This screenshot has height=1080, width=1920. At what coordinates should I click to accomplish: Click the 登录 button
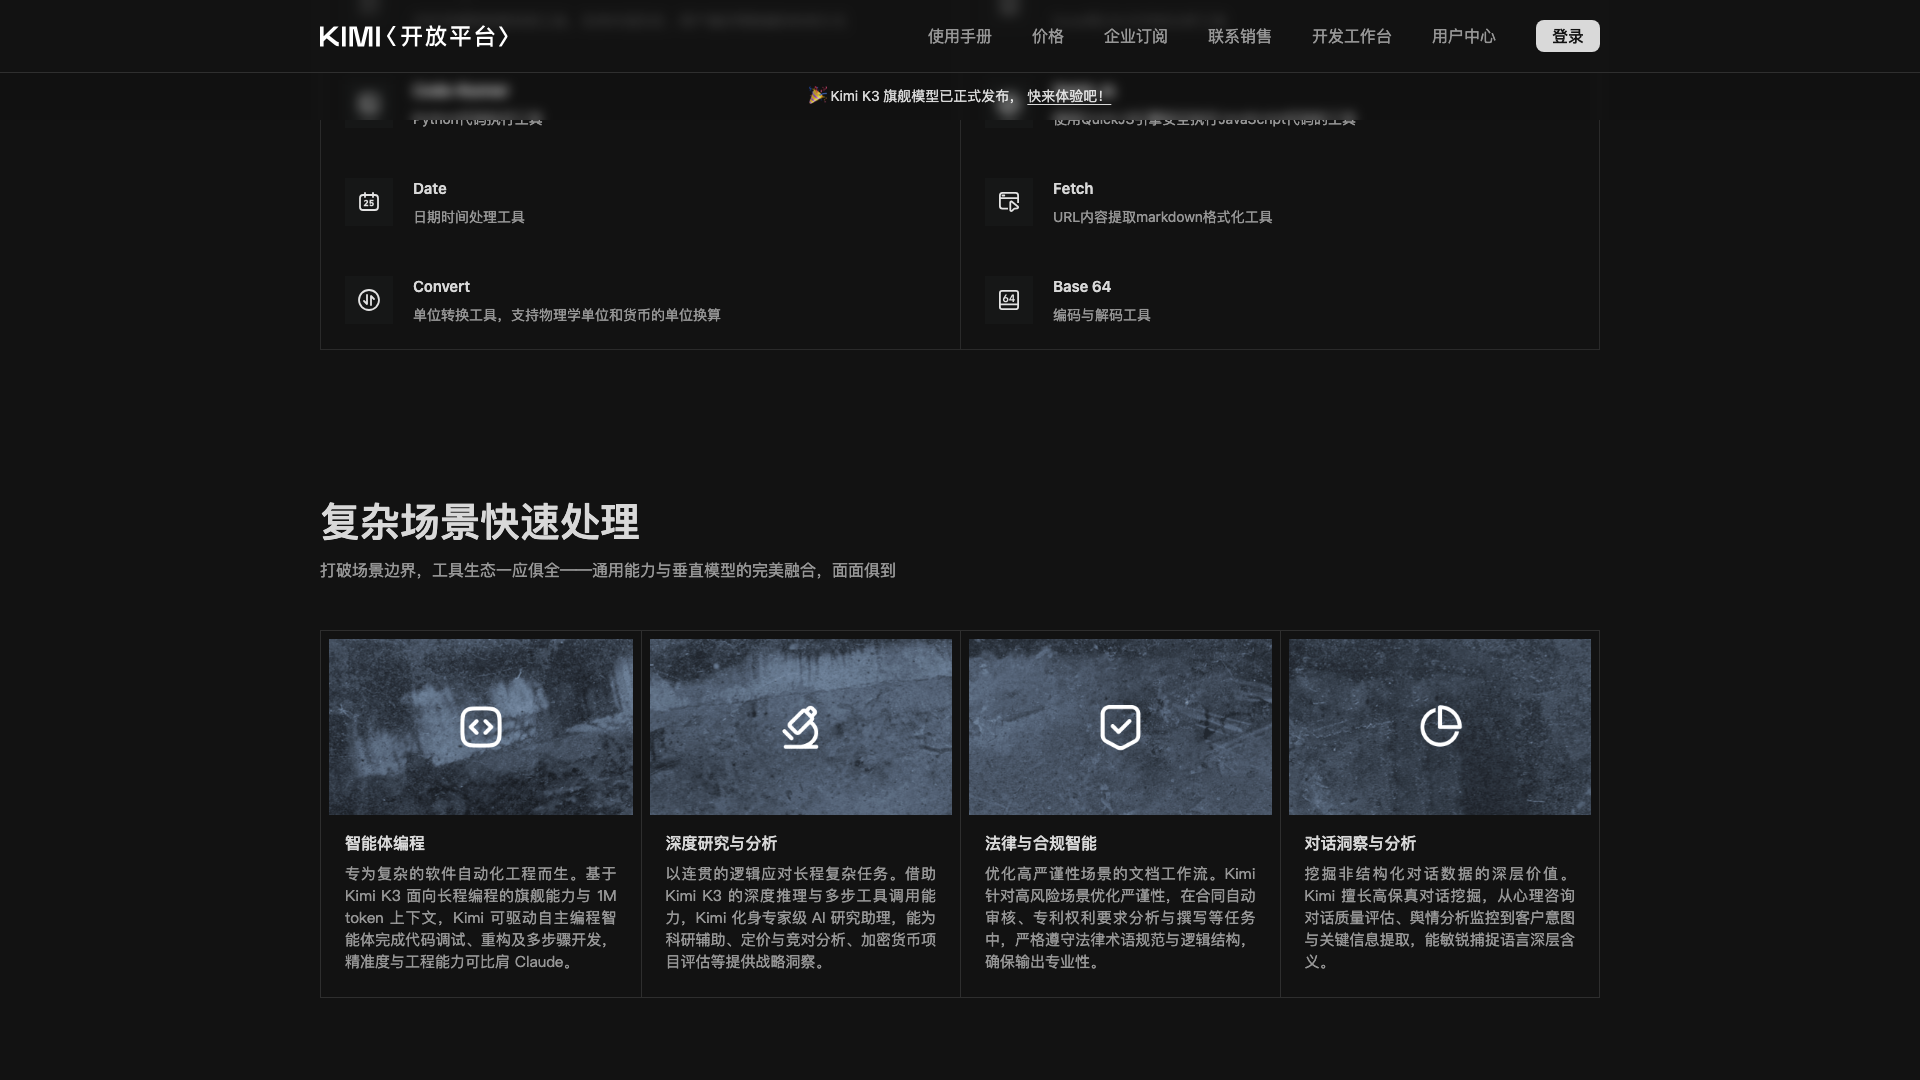(1568, 36)
